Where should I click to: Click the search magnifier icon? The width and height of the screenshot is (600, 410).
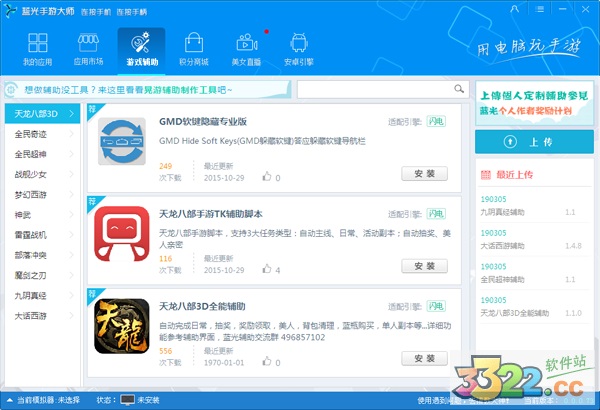point(459,89)
